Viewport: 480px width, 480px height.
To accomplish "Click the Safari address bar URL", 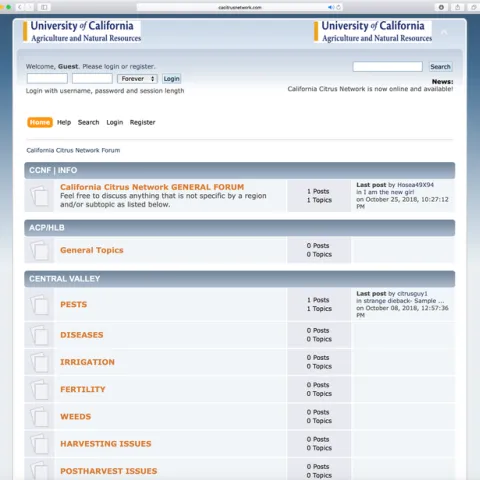I will [x=240, y=7].
